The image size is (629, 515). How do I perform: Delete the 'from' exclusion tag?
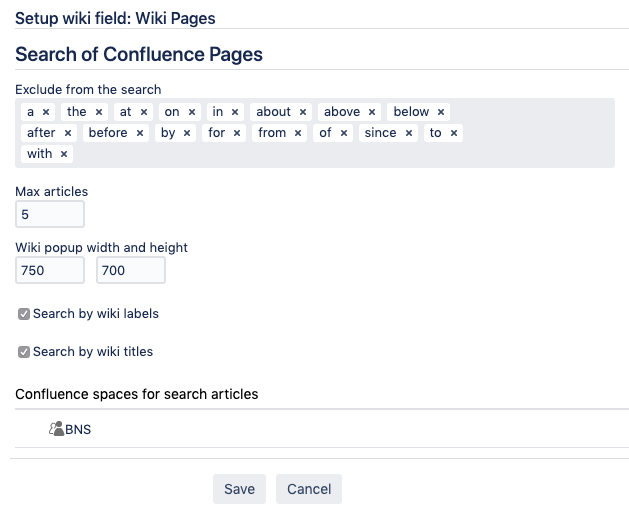click(x=298, y=133)
